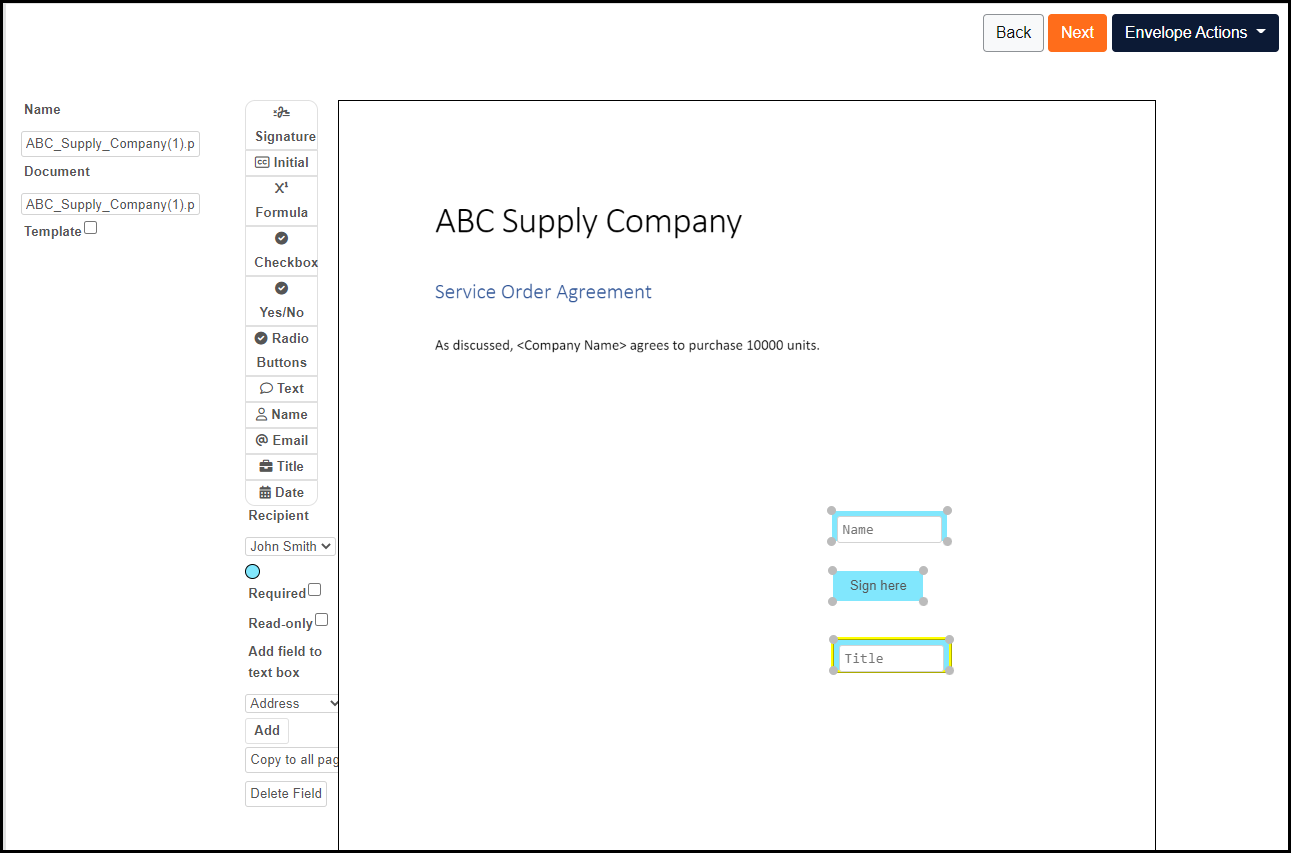Go to the Next step
Screen dimensions: 1291x853
click(x=1077, y=33)
